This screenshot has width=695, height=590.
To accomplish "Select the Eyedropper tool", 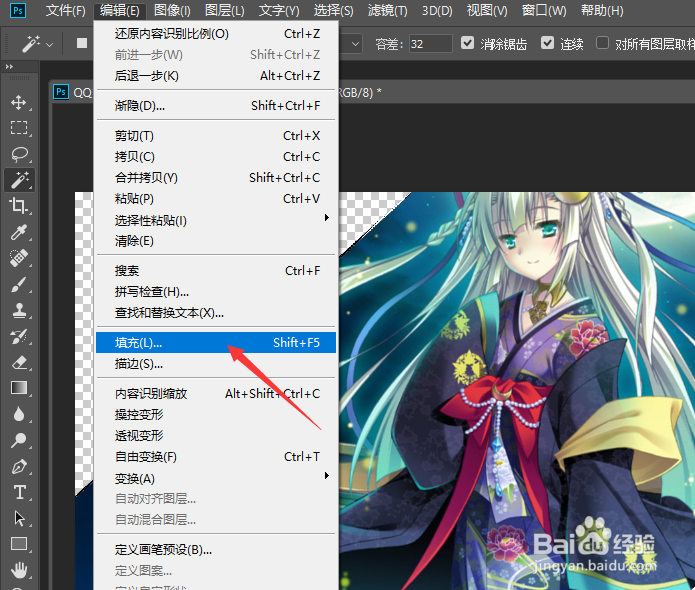I will click(x=19, y=232).
